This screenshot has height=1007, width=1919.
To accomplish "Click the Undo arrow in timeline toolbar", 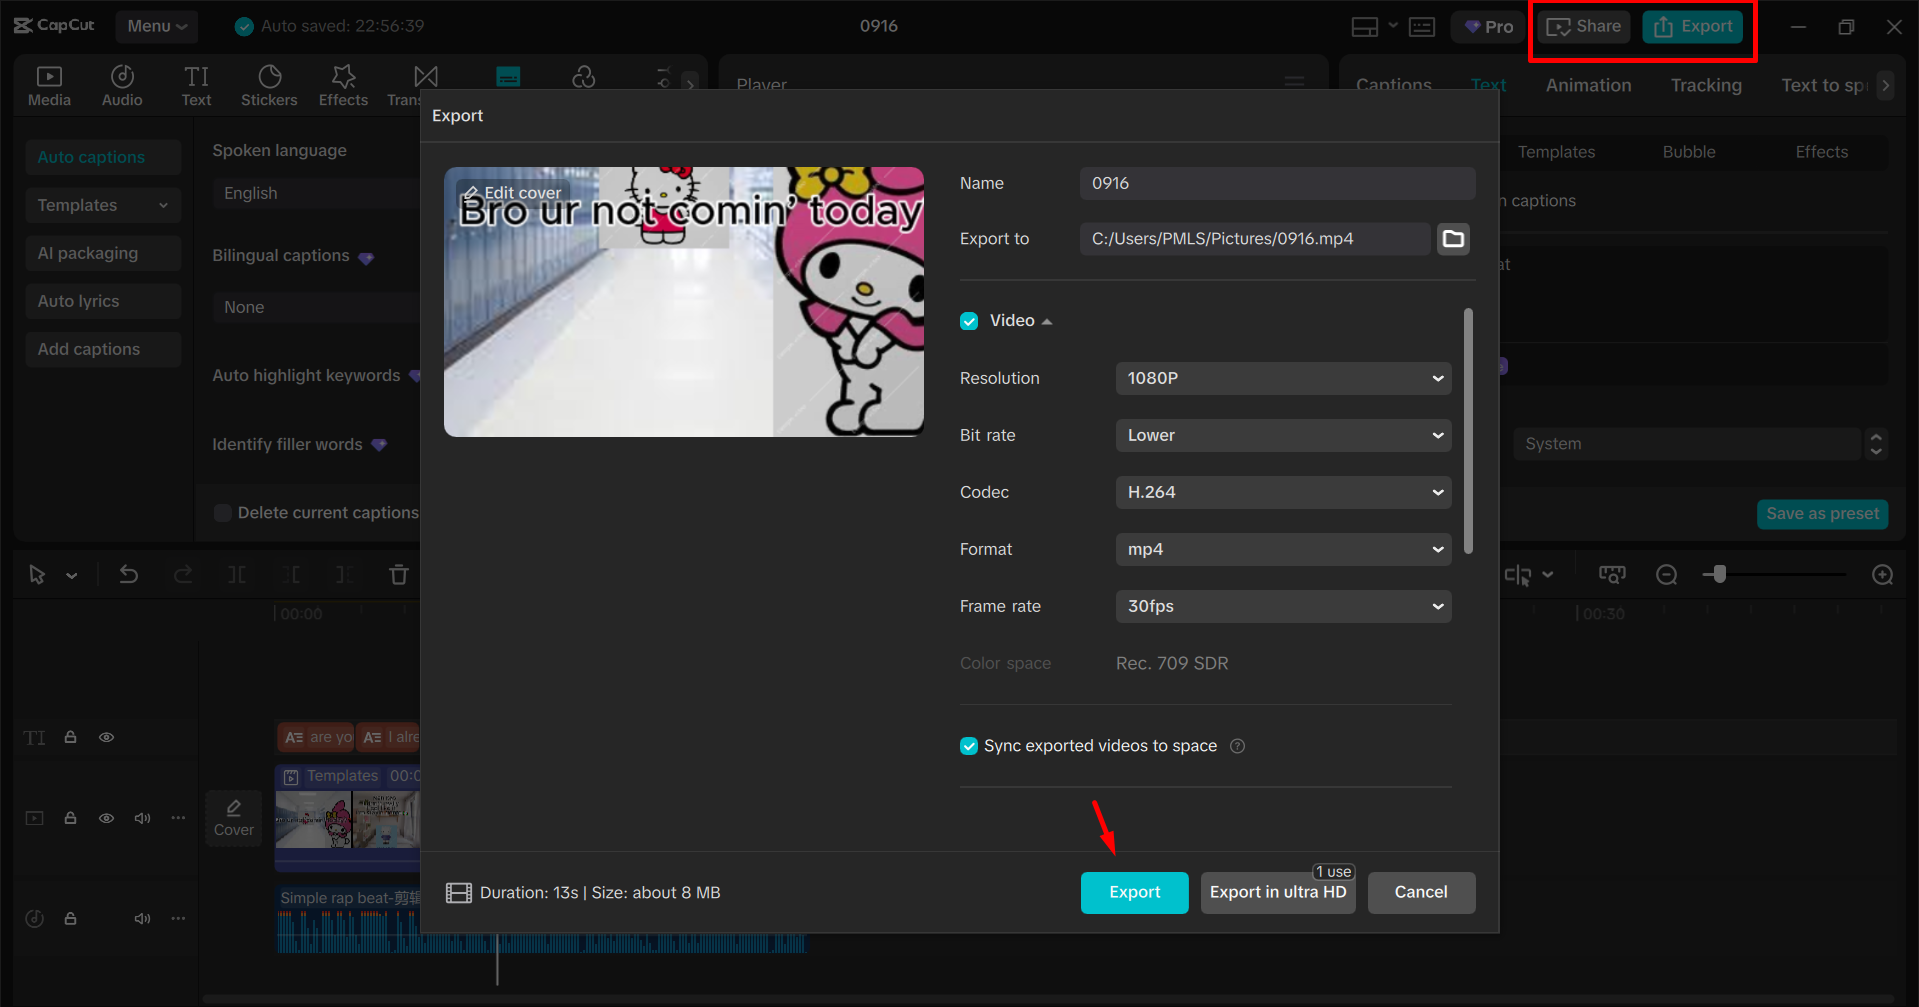I will (129, 574).
